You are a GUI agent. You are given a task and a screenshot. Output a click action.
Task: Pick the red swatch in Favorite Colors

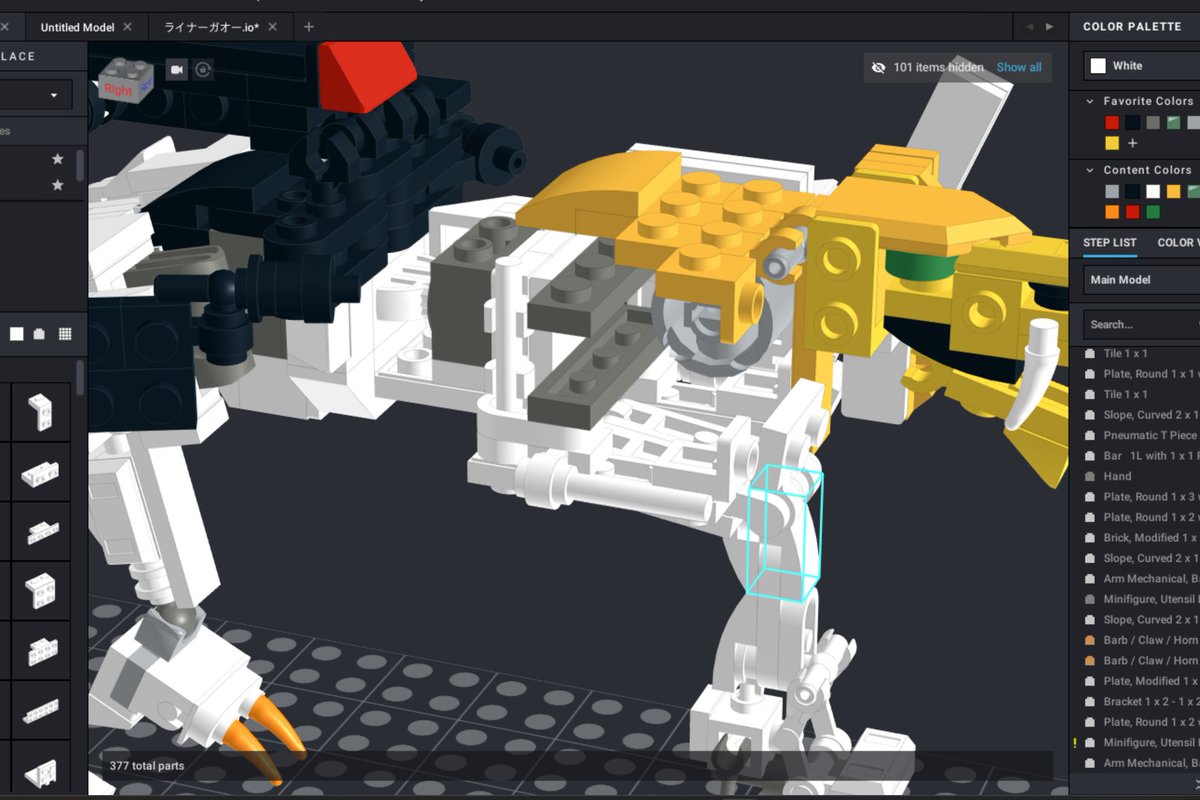1112,123
